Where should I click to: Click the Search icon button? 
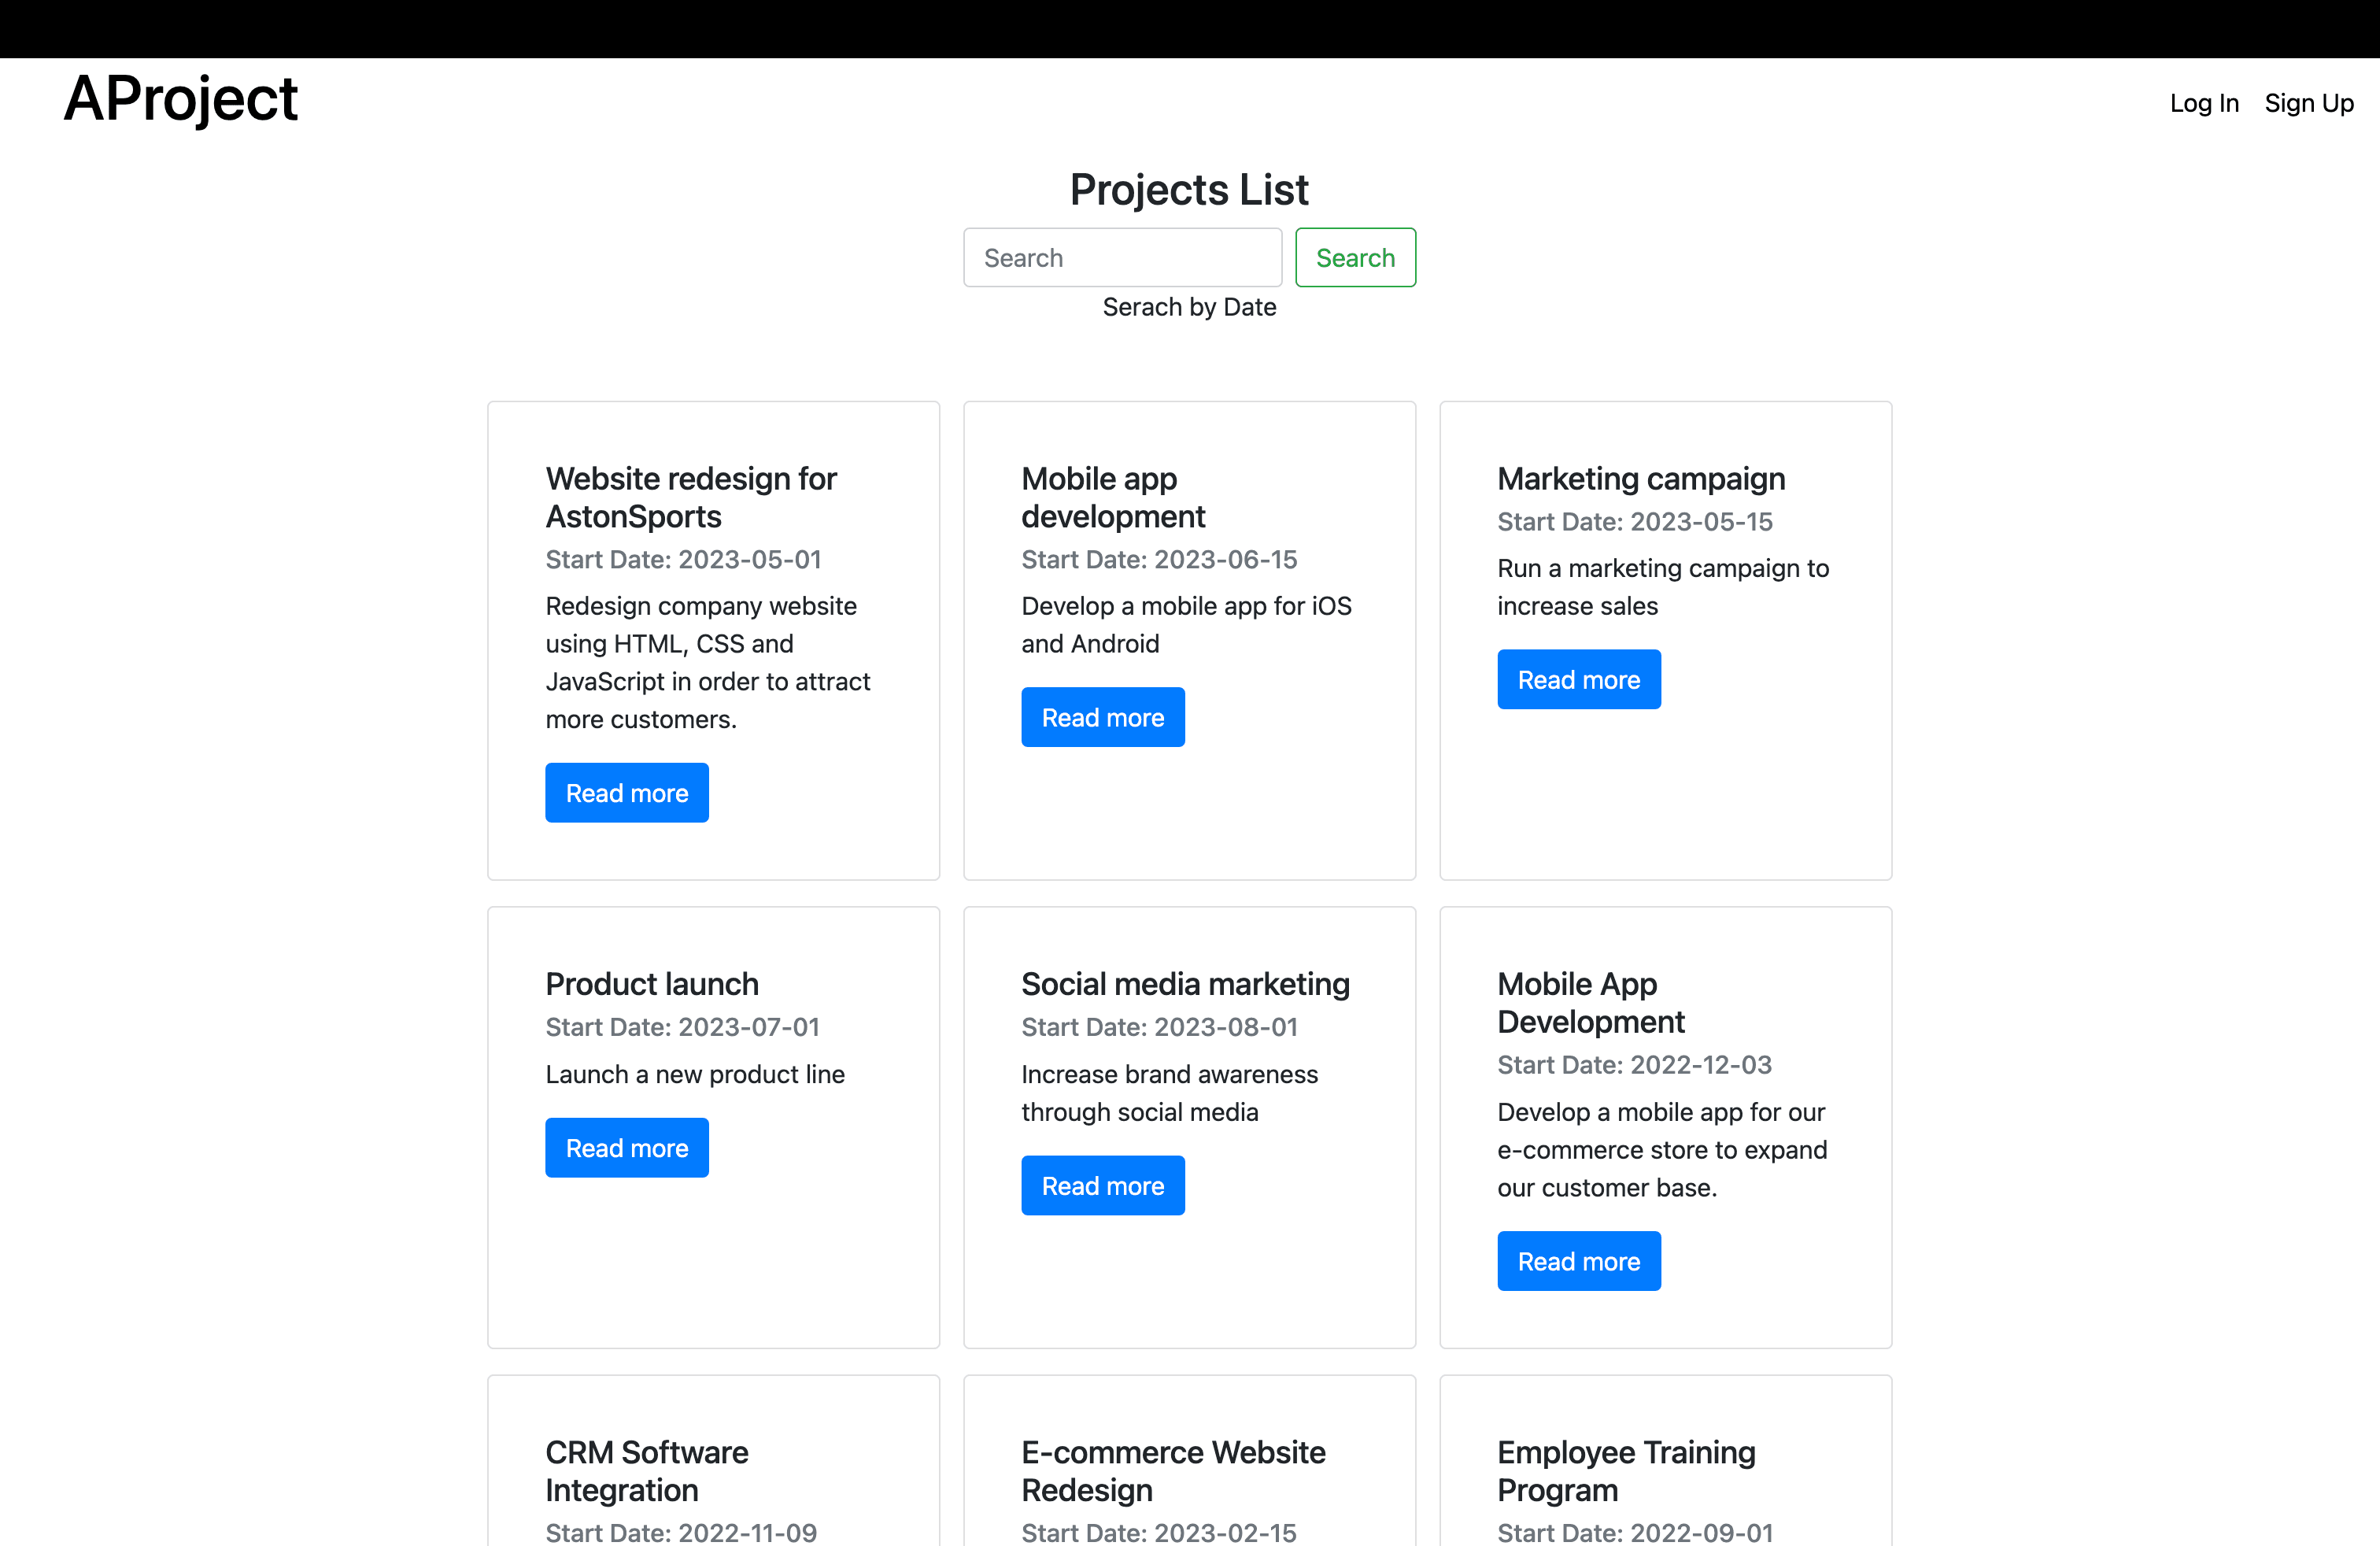(1354, 257)
